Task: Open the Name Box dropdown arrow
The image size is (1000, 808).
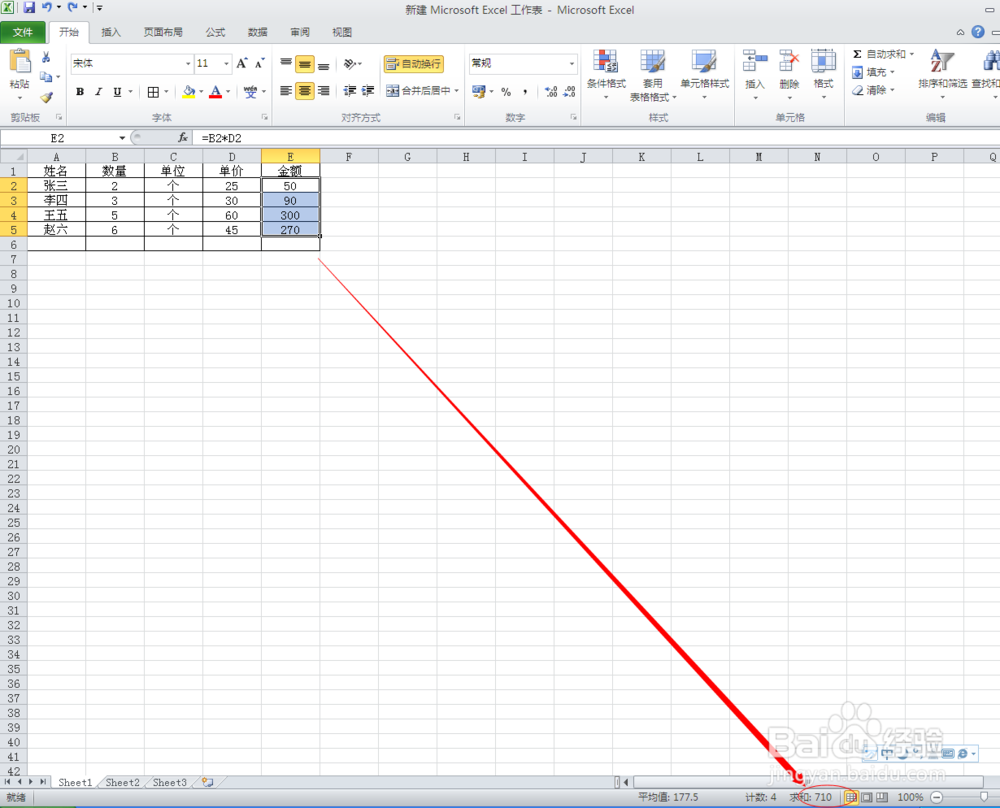Action: tap(122, 138)
